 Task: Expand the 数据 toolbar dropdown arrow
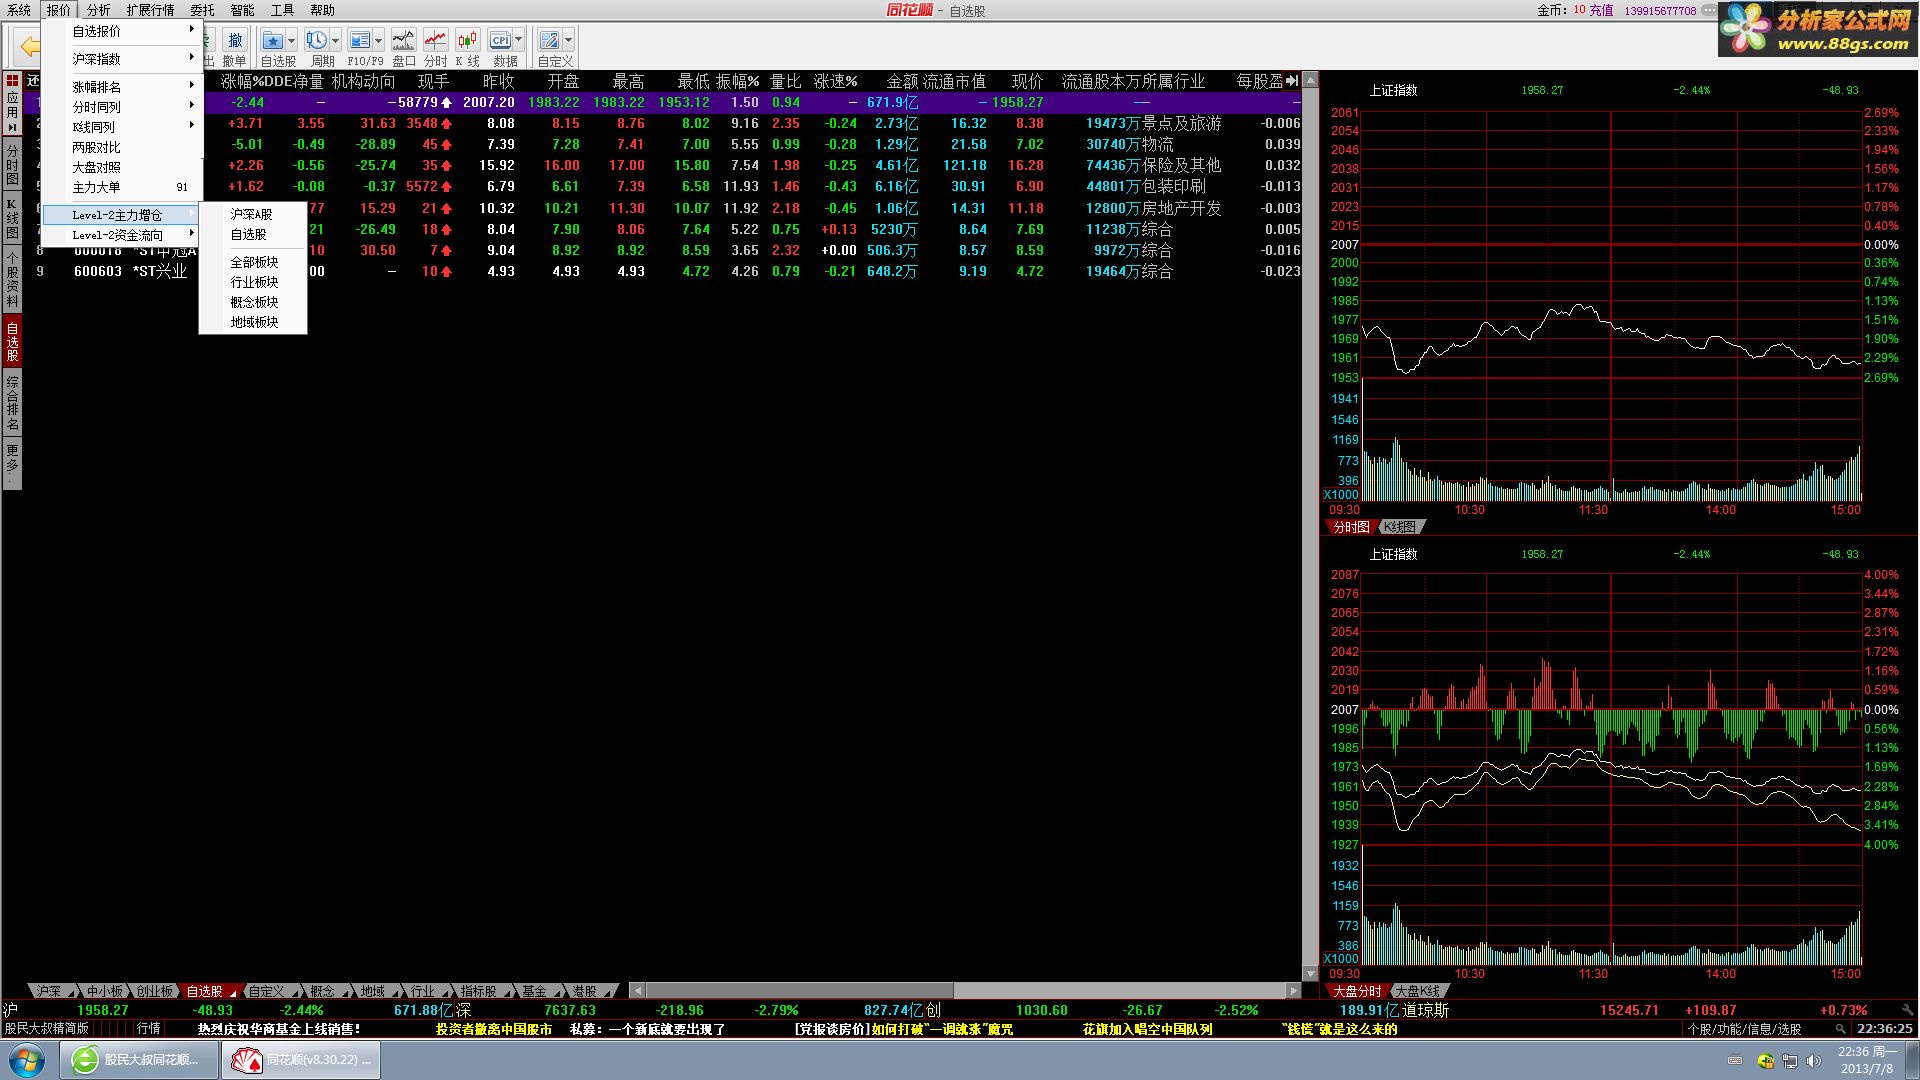[518, 41]
